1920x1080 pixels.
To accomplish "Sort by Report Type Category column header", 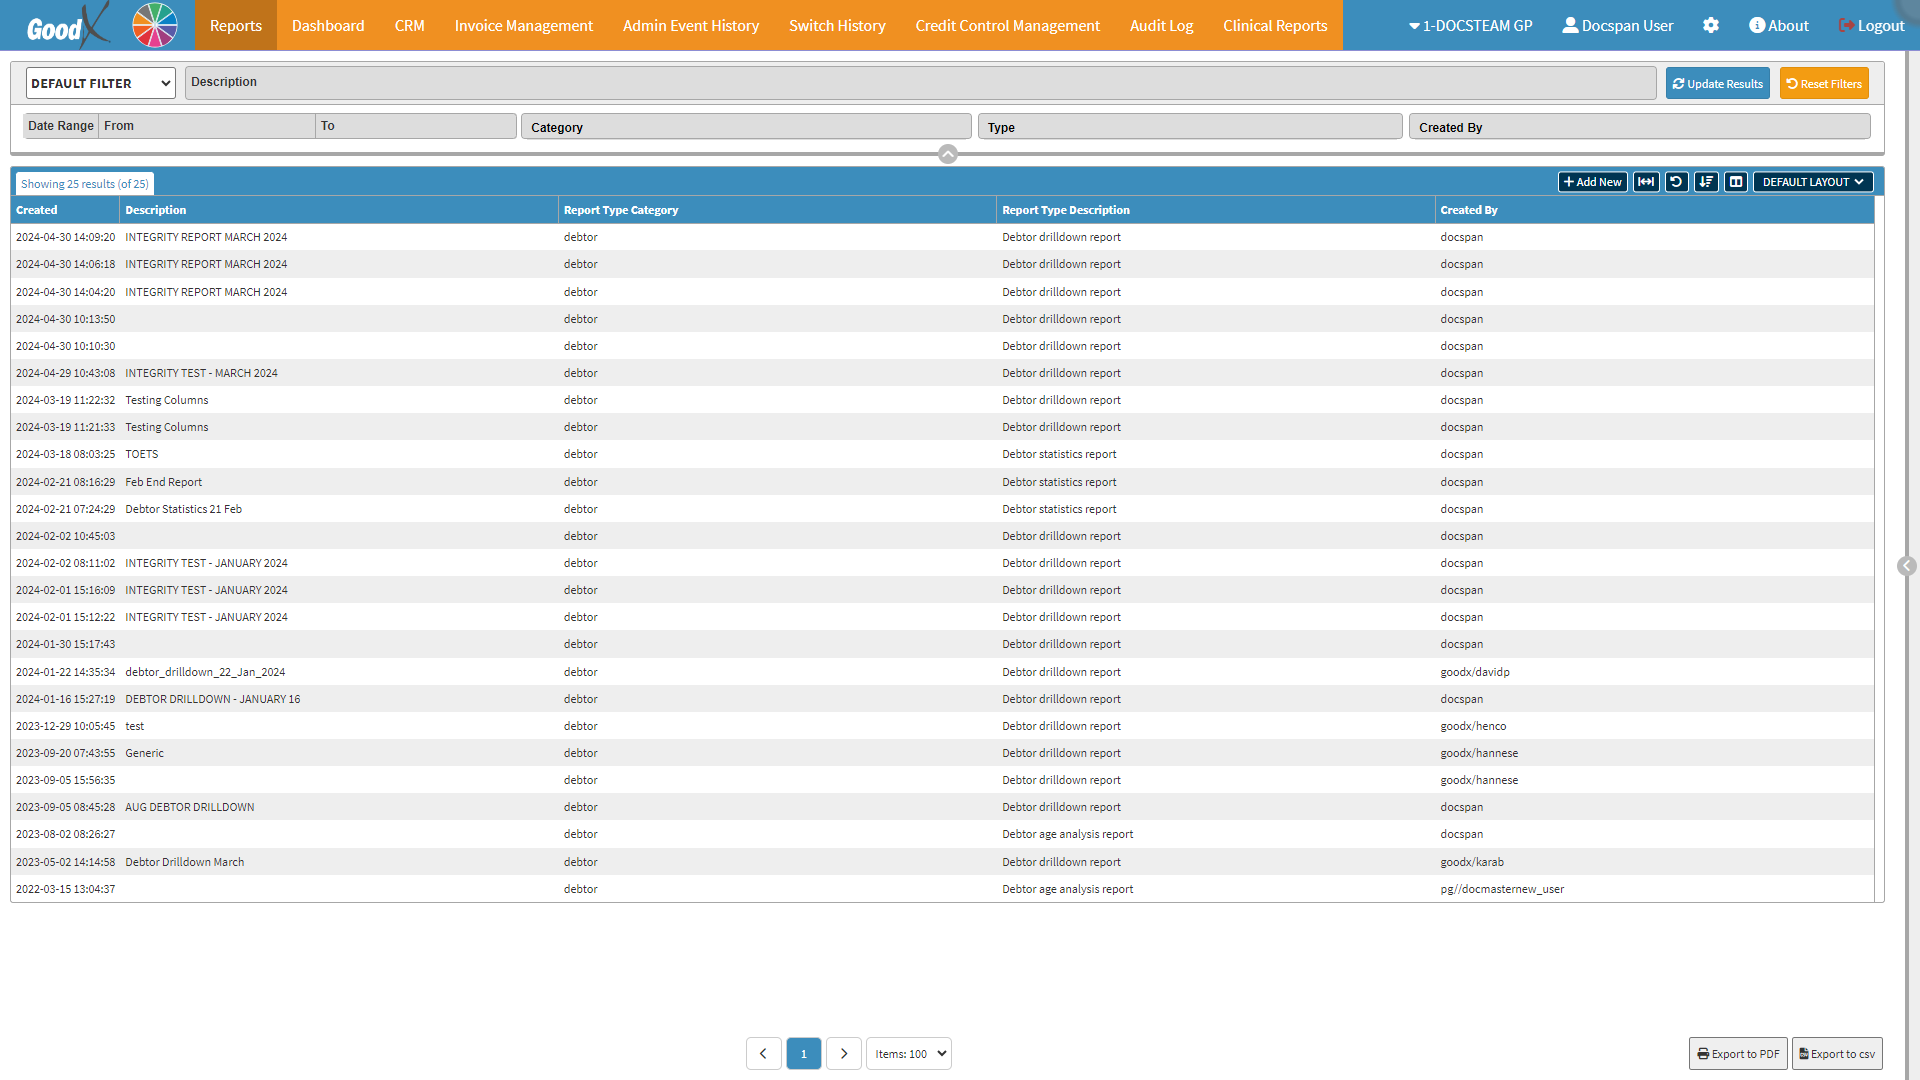I will pyautogui.click(x=777, y=210).
